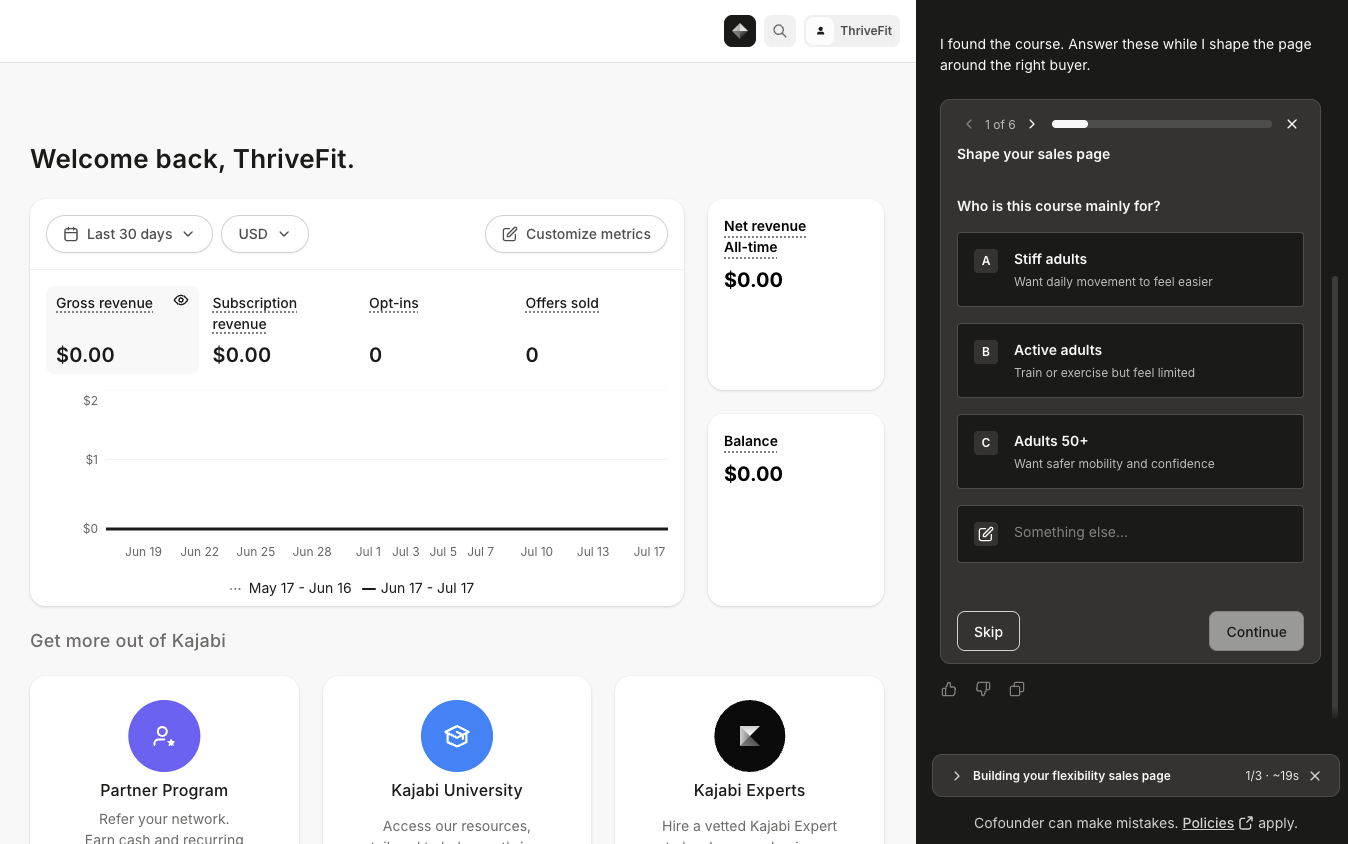Open the Kajabi University card title
Image resolution: width=1348 pixels, height=844 pixels.
[457, 790]
